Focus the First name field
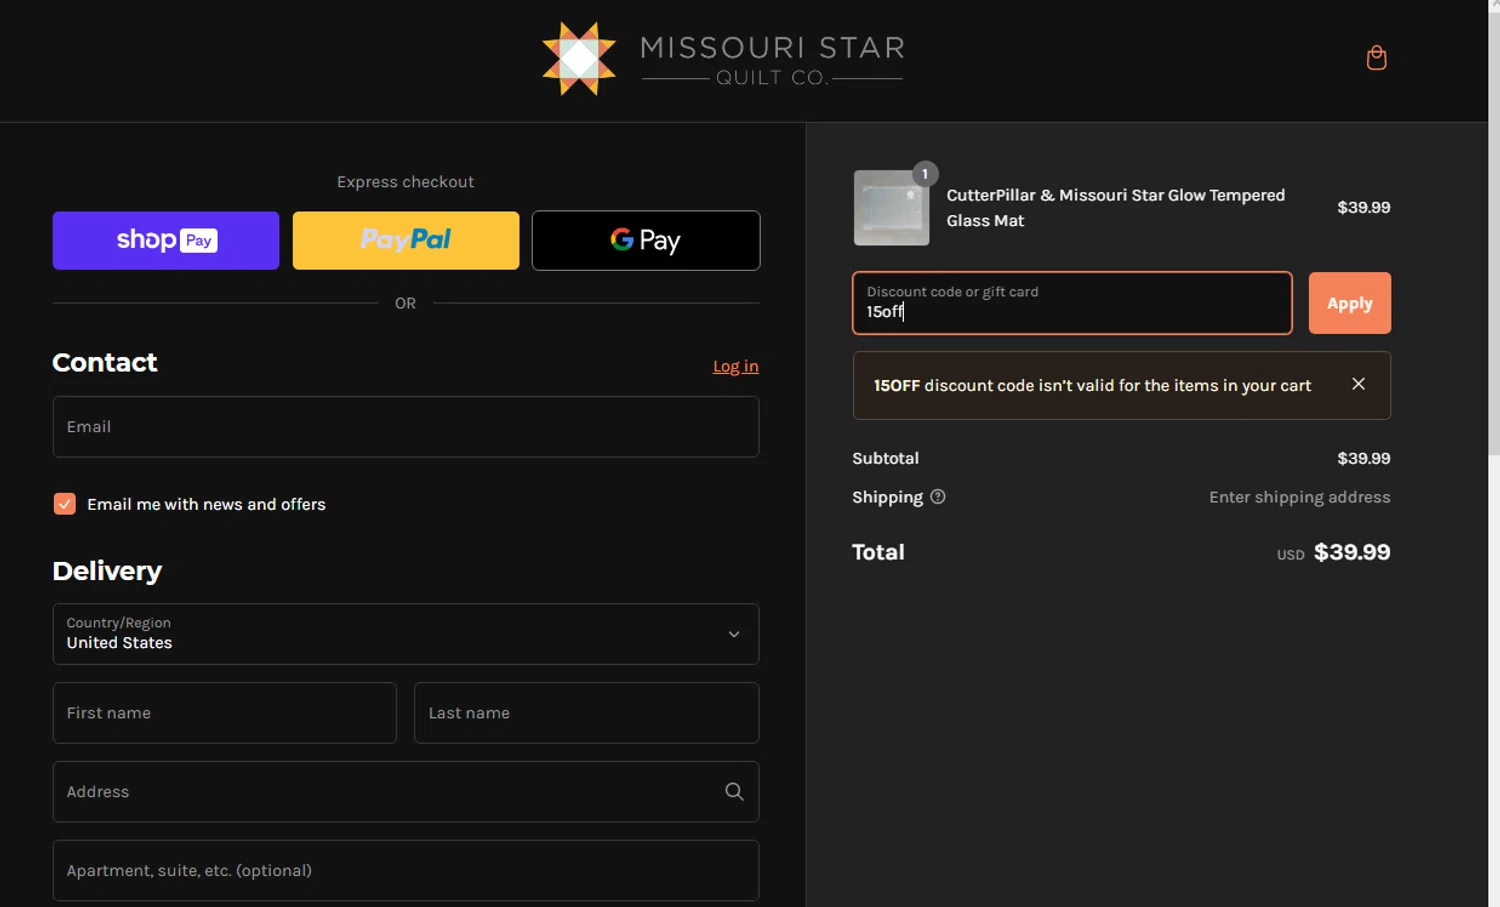1500x907 pixels. (x=225, y=713)
